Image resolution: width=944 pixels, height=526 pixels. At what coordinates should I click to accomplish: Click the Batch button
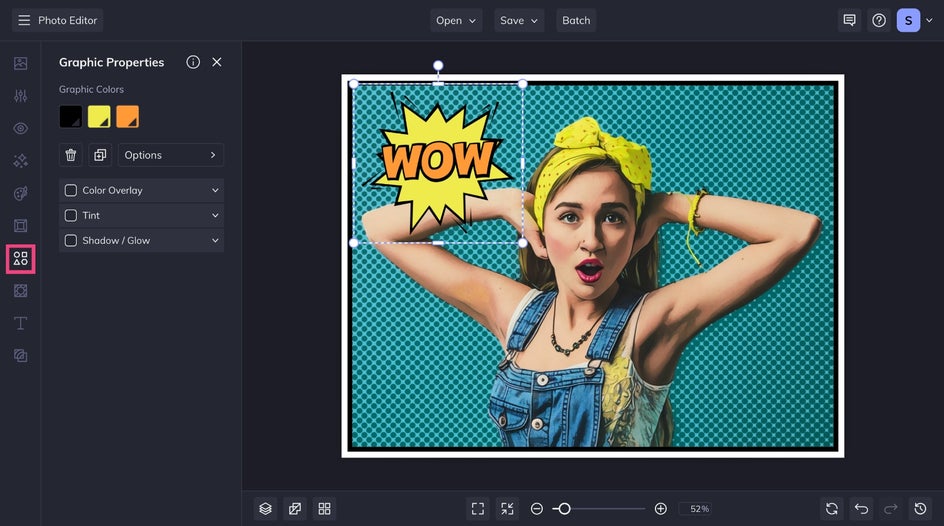tap(576, 20)
